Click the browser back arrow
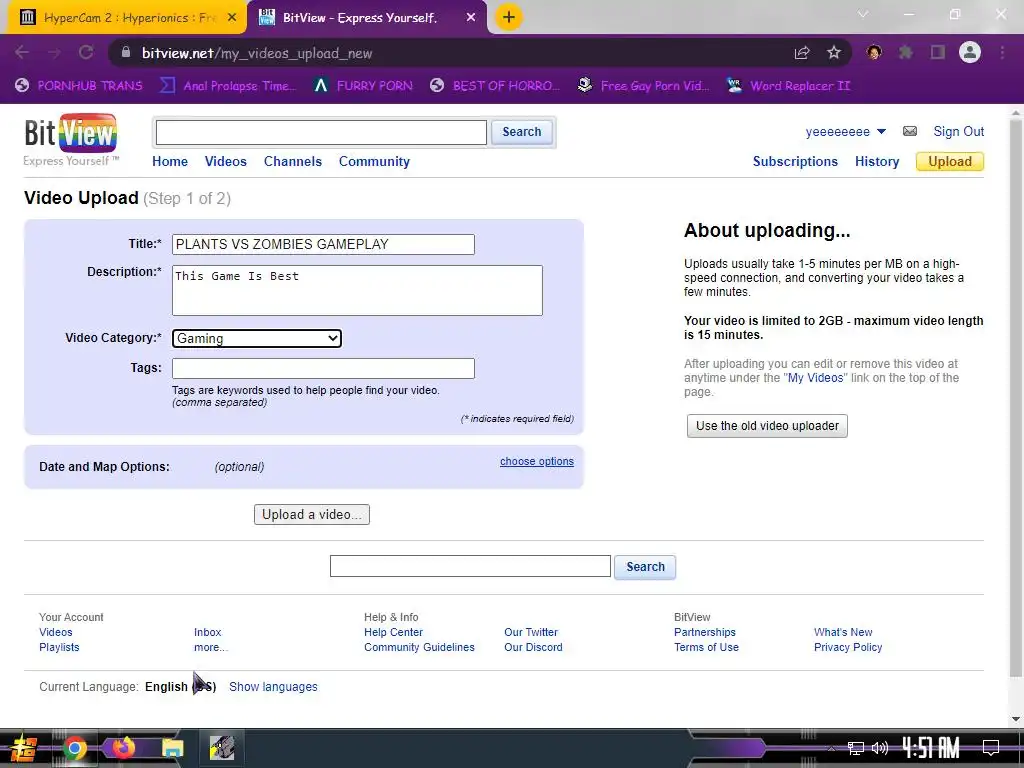The image size is (1024, 768). 22,53
